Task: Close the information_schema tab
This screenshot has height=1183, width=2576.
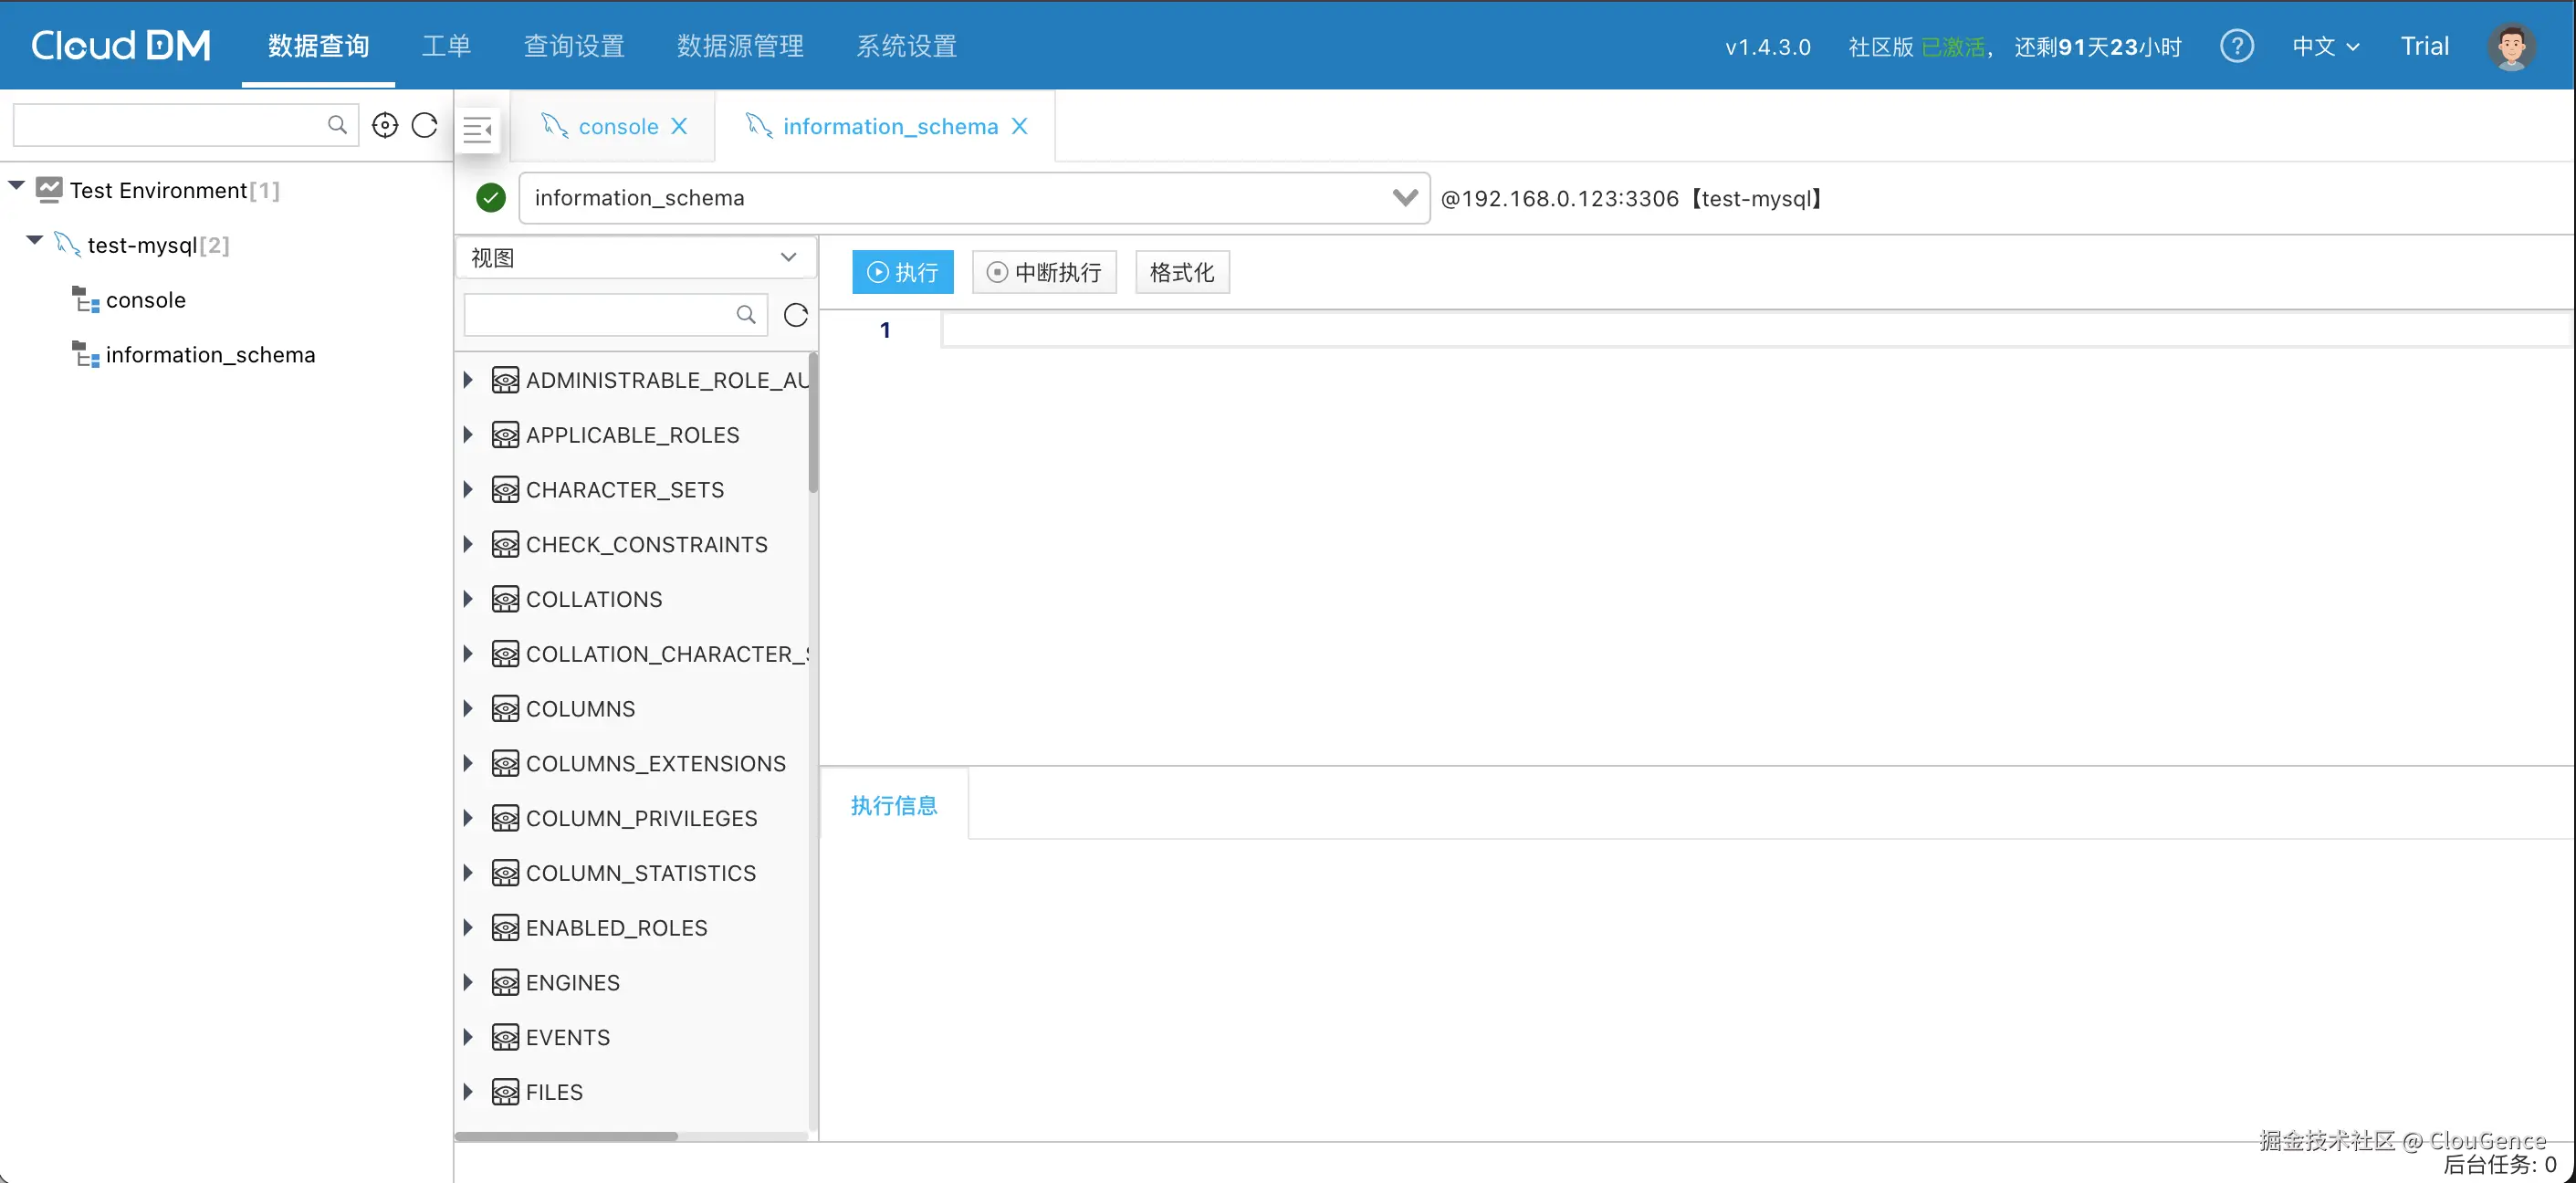Action: (1019, 126)
